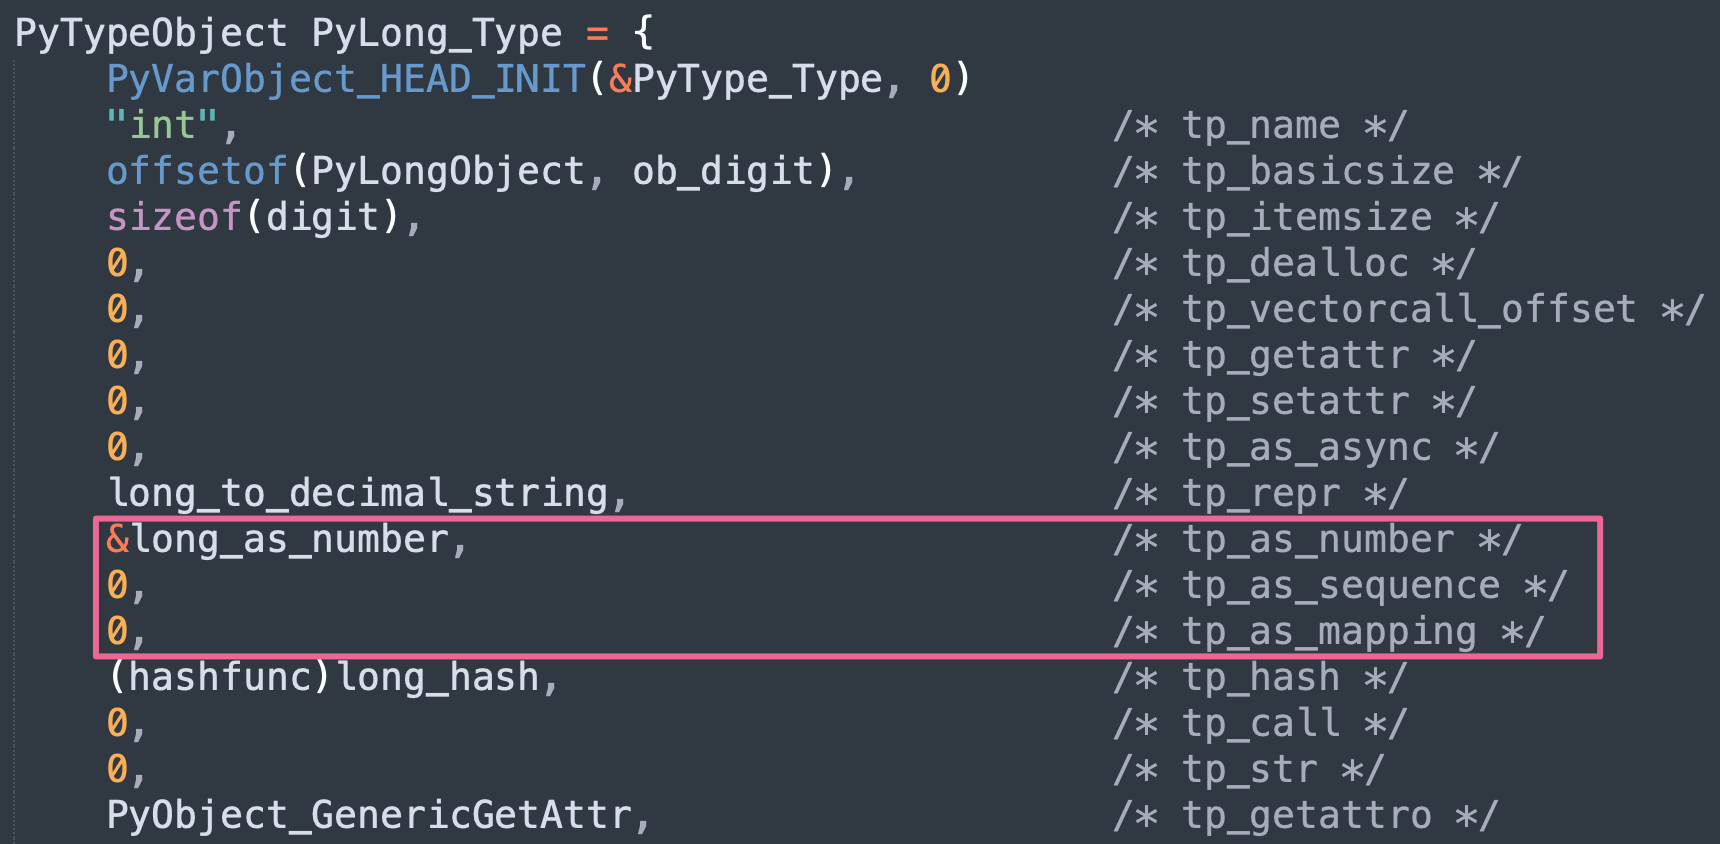This screenshot has height=844, width=1720.
Task: Click the &long_as_number reference
Action: (278, 539)
